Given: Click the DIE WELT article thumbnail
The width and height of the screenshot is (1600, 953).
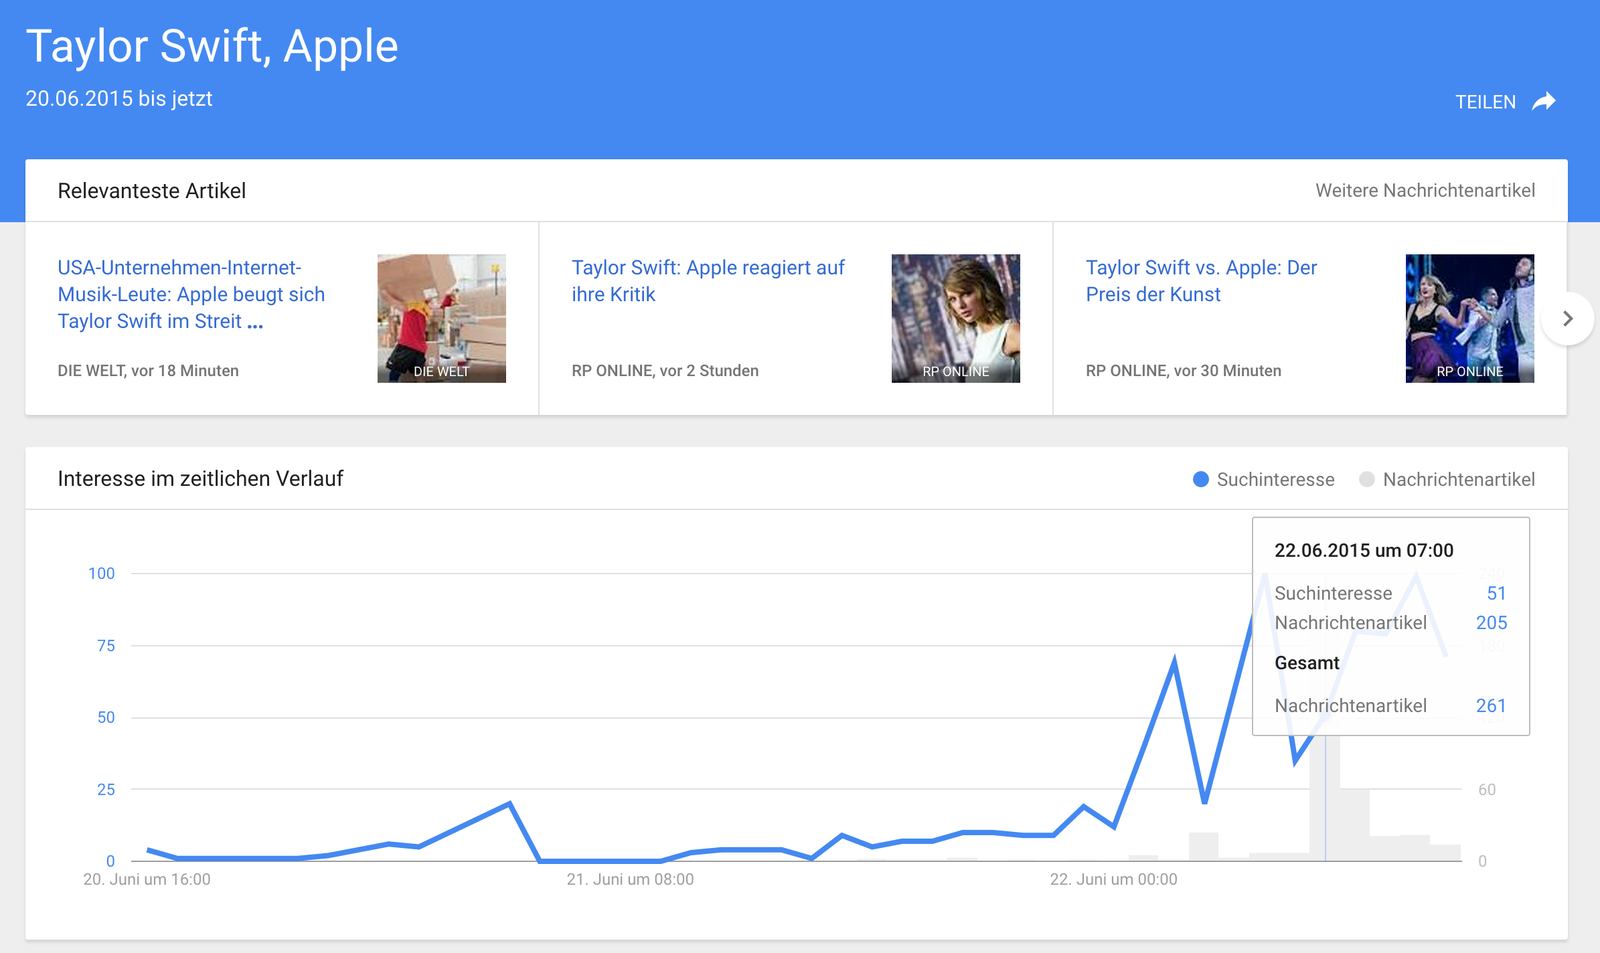Looking at the screenshot, I should (441, 318).
